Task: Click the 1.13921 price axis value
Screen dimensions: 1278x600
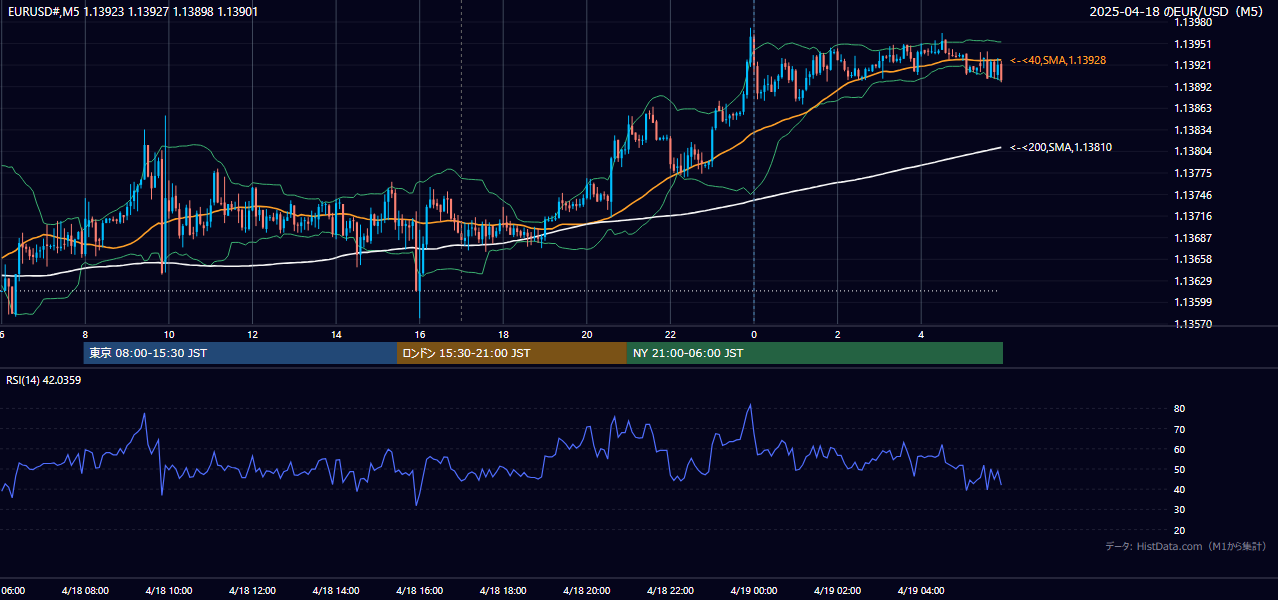Action: click(1193, 65)
